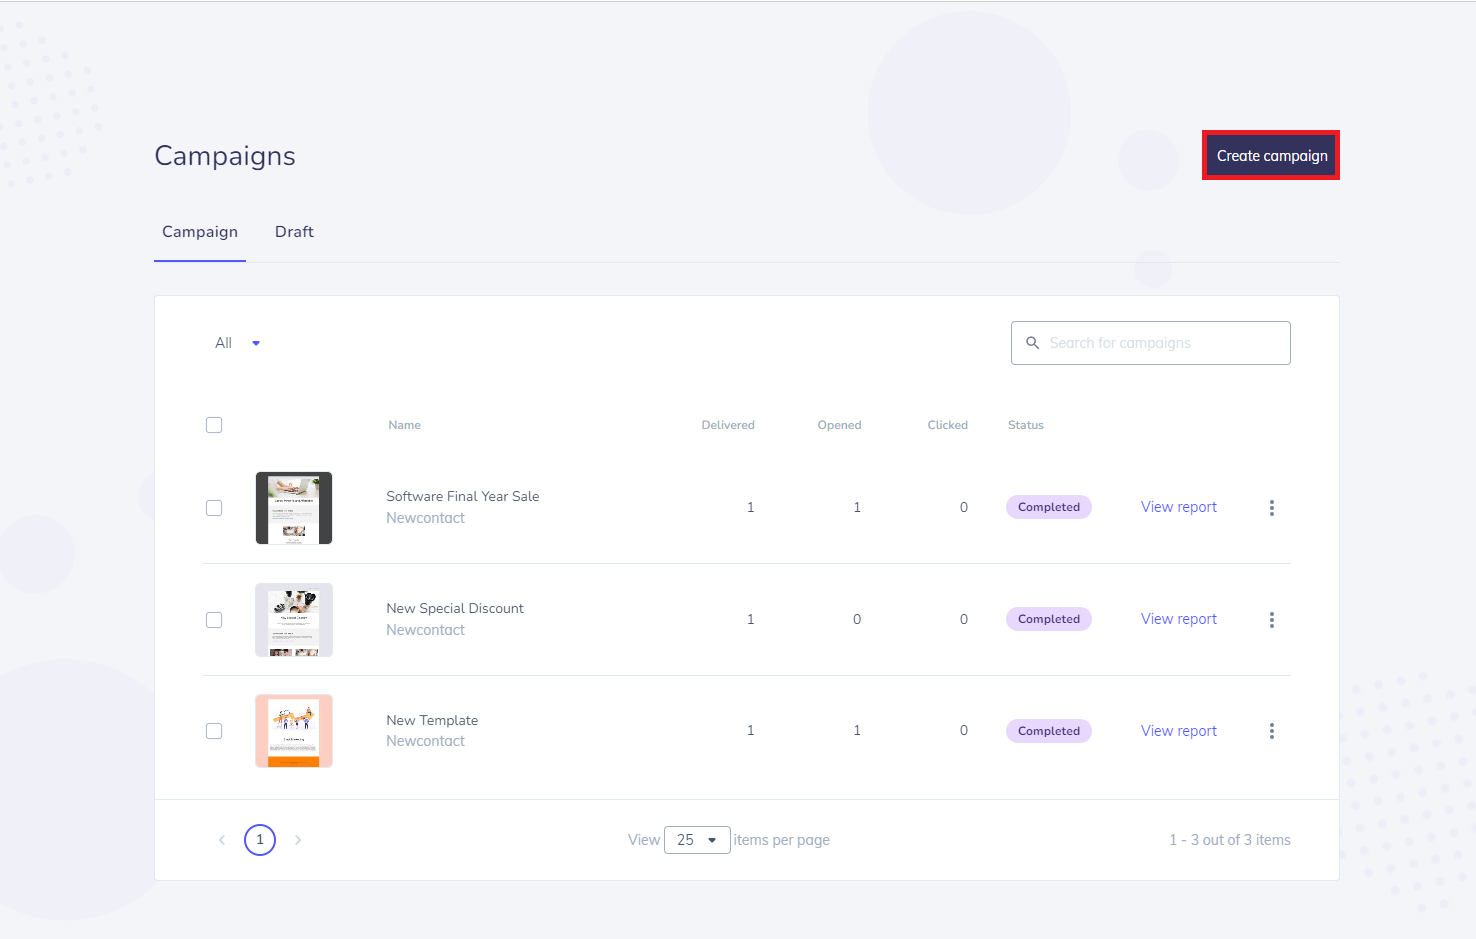The image size is (1476, 939).
Task: View report for New Special Discount
Action: [x=1179, y=619]
